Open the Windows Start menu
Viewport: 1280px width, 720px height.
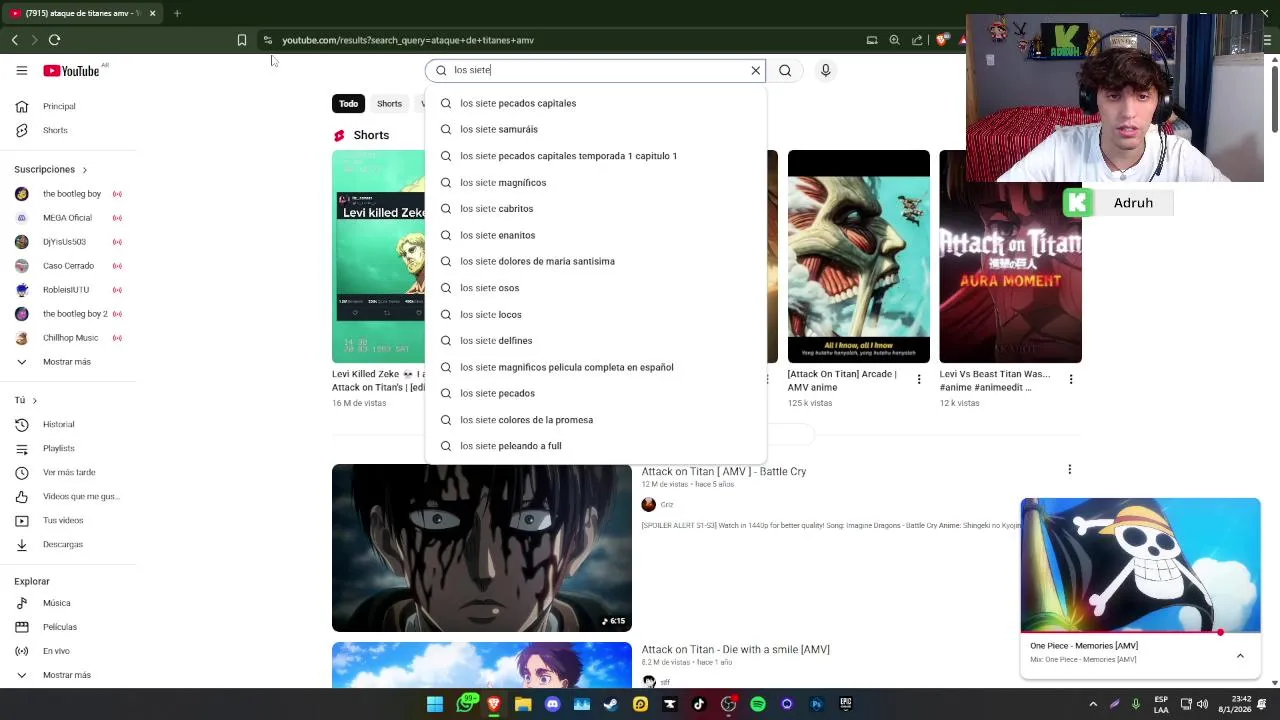(x=435, y=704)
